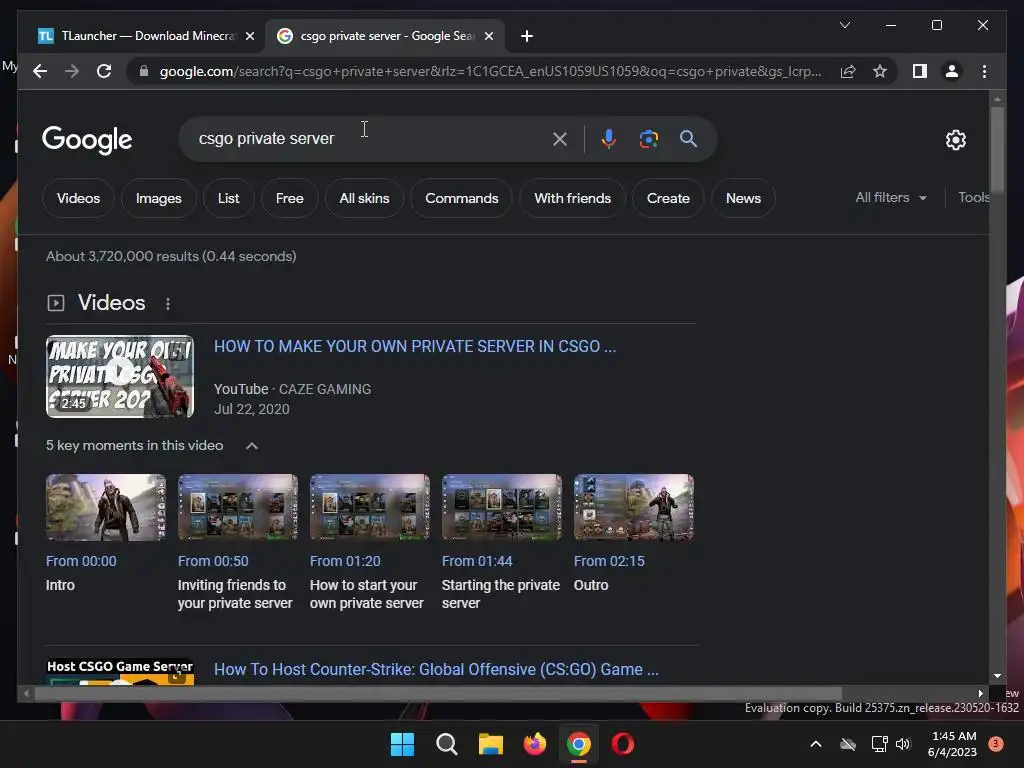
Task: Select the Create filter chip
Action: pos(668,198)
